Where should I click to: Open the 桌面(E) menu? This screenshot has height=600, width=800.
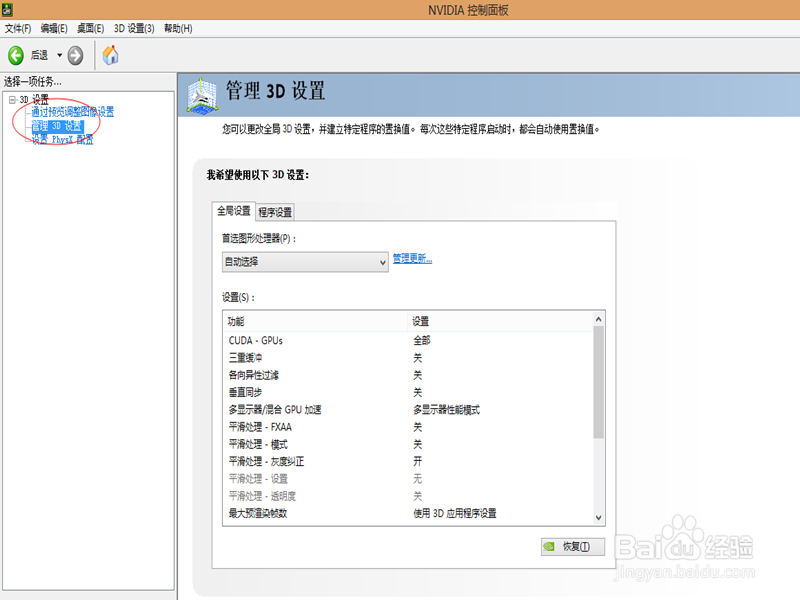coord(90,29)
